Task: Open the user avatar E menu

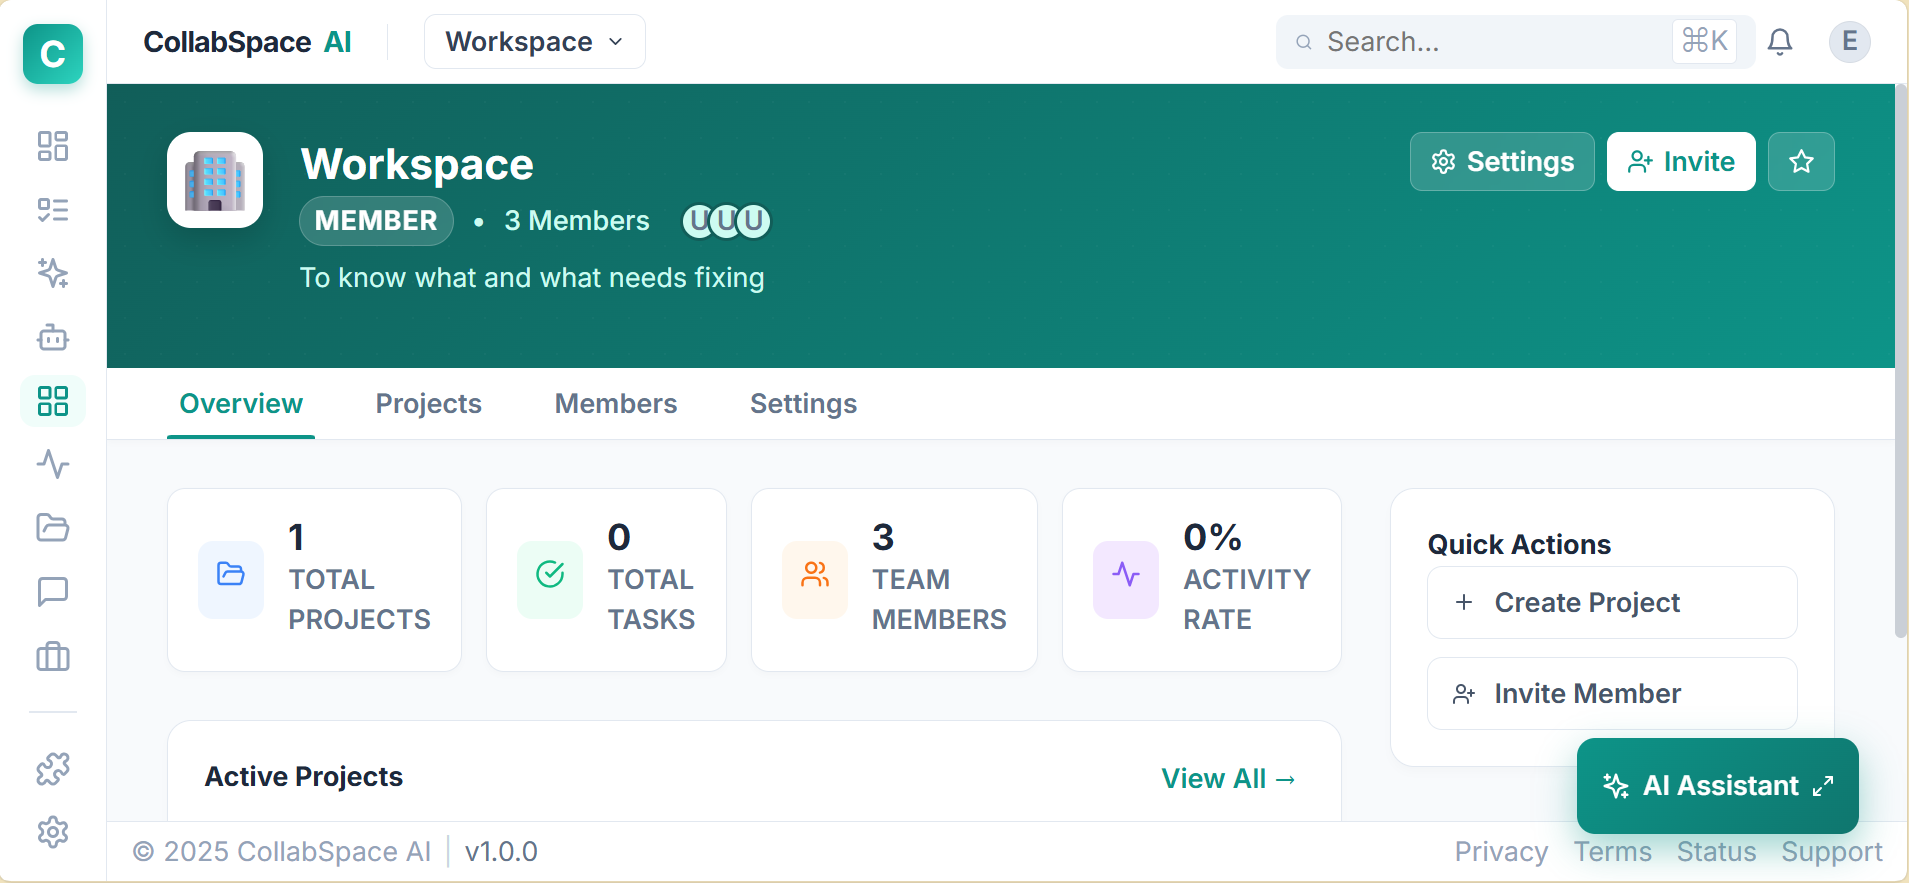Action: [x=1849, y=42]
